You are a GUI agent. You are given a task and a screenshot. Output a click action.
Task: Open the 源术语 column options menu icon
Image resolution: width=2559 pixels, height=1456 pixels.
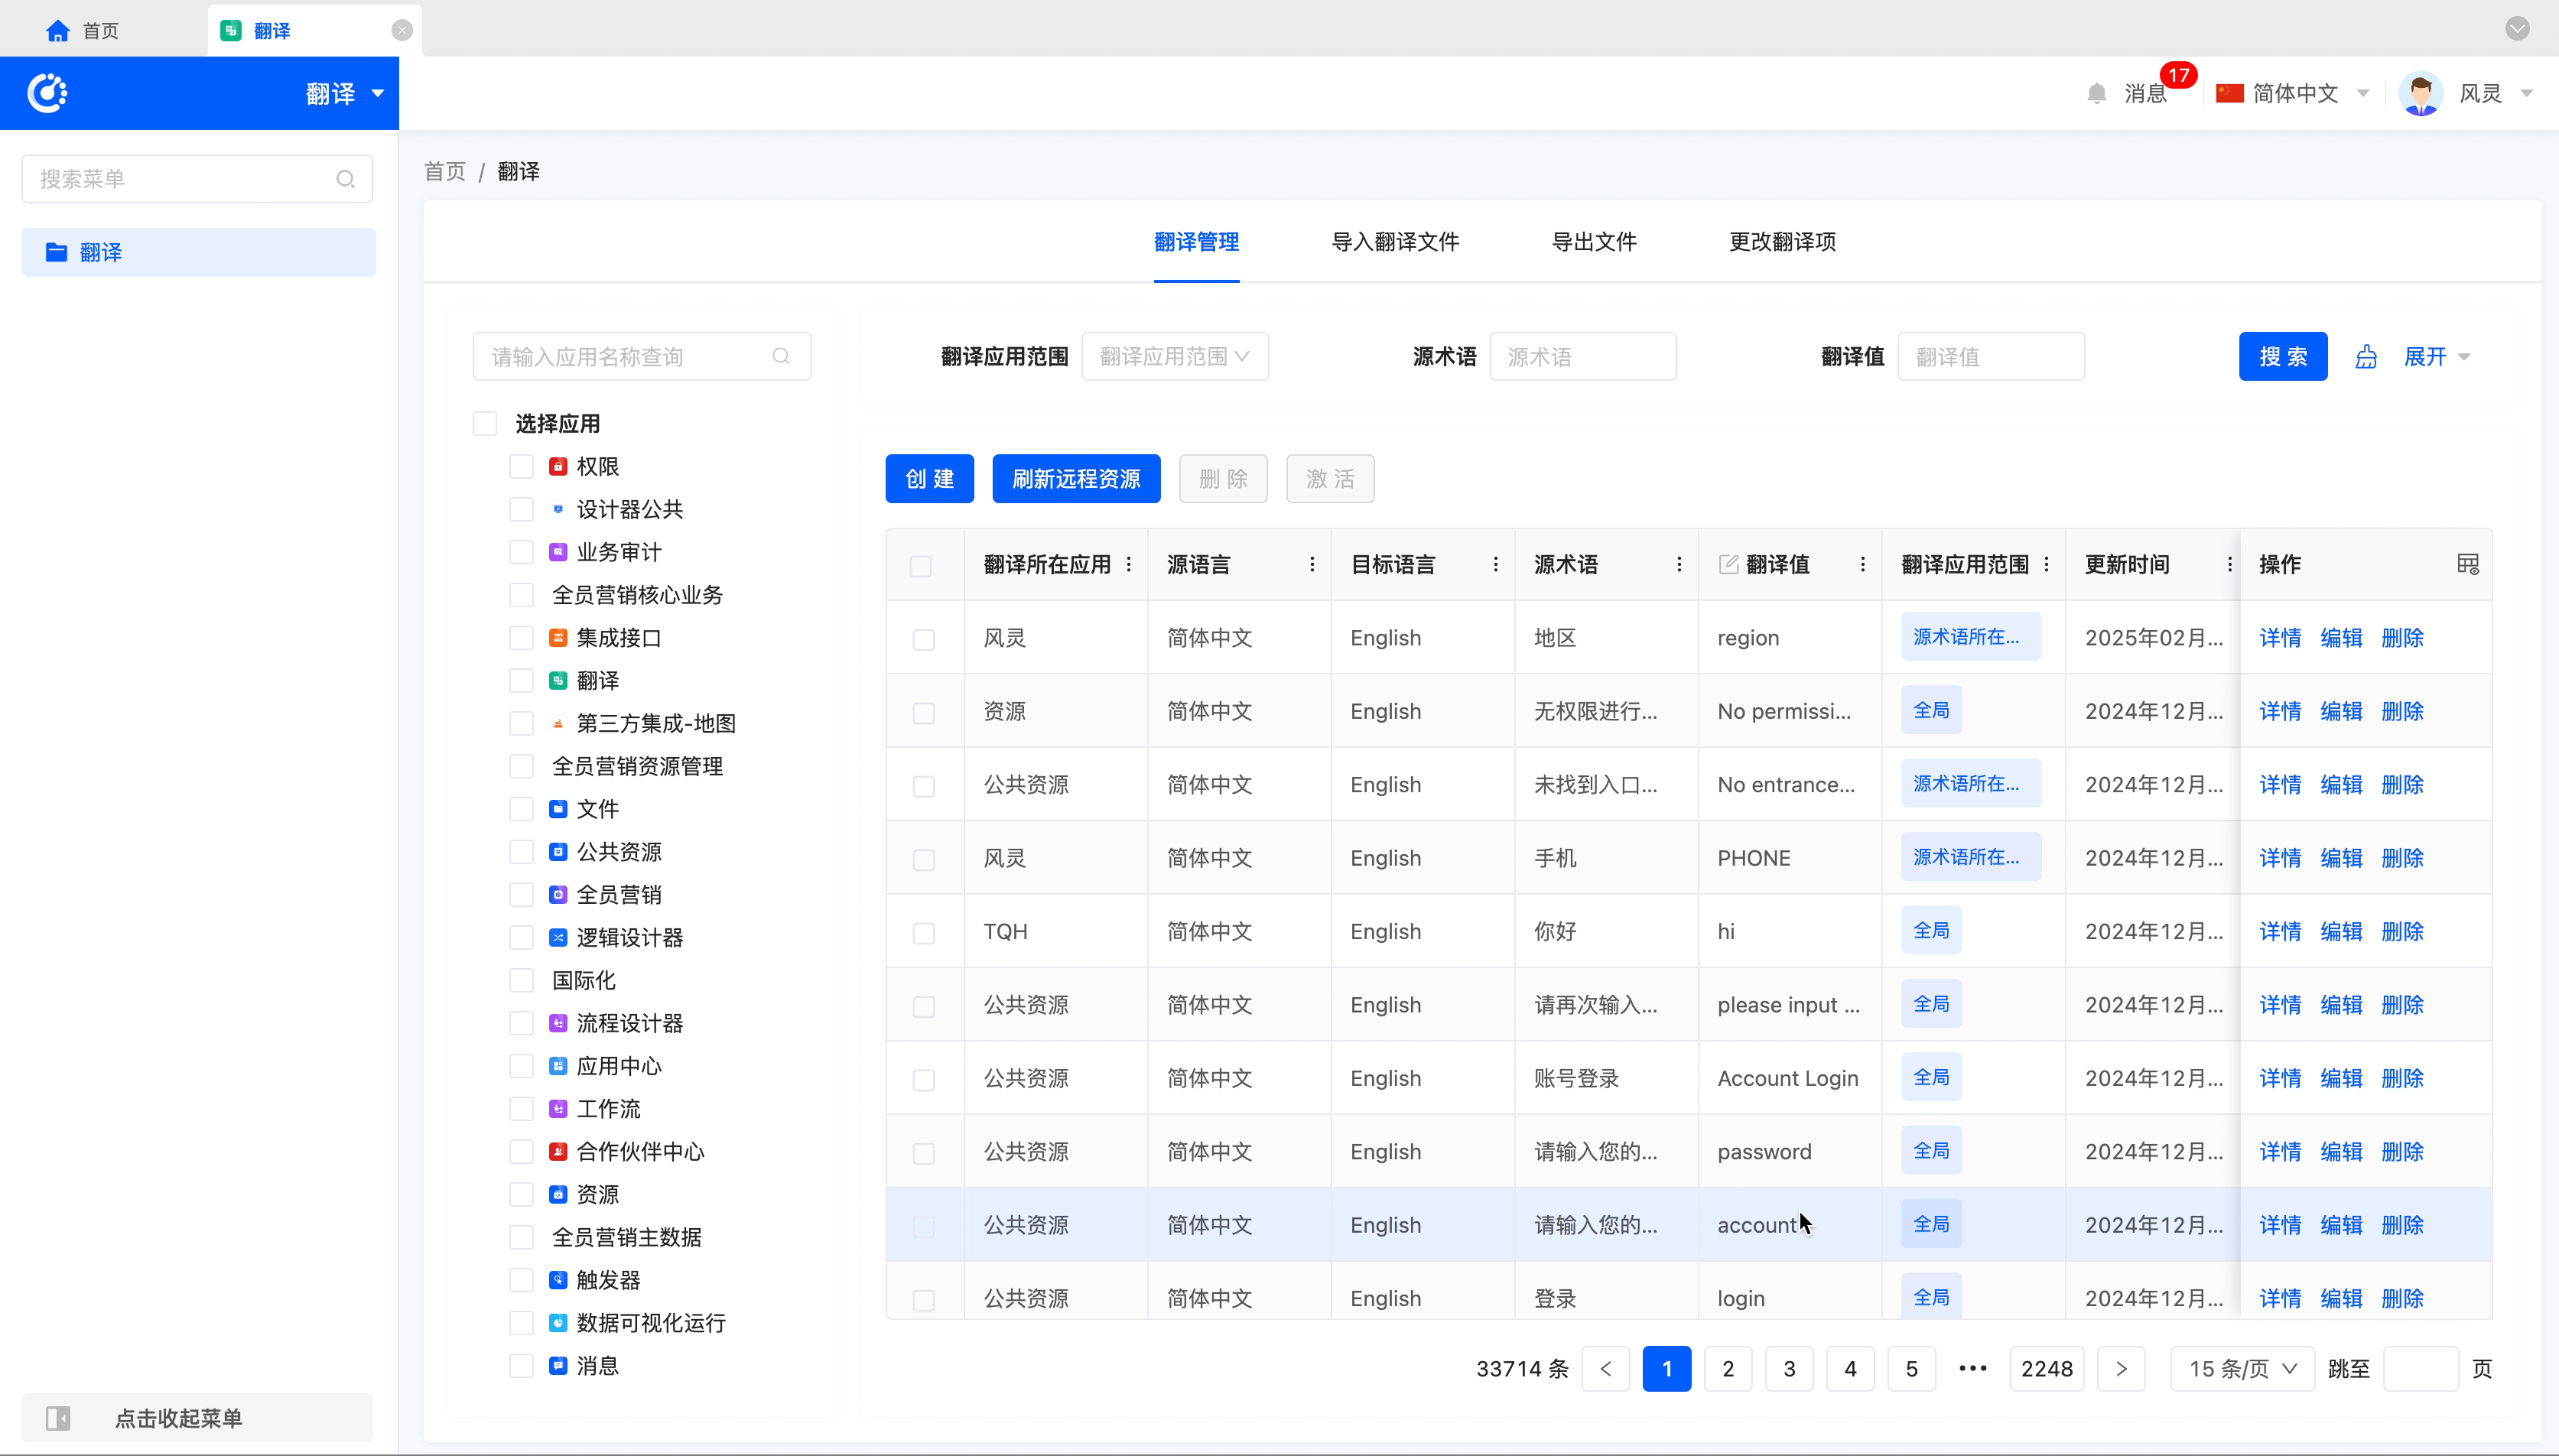(x=1679, y=565)
